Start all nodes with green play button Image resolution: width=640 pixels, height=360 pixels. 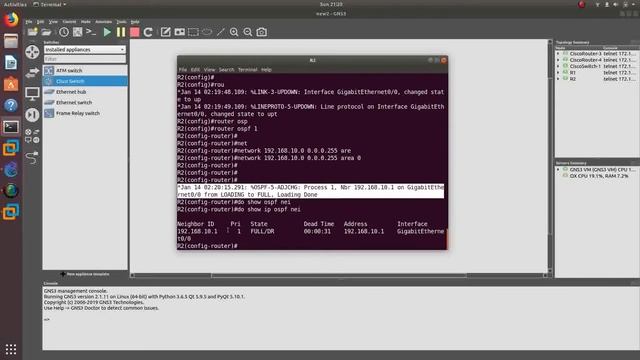pyautogui.click(x=107, y=32)
